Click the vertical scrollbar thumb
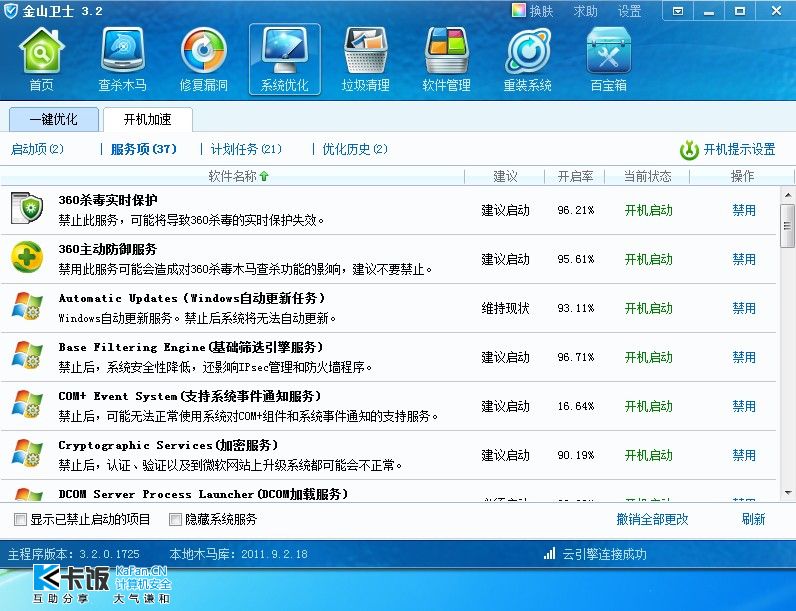 [787, 226]
